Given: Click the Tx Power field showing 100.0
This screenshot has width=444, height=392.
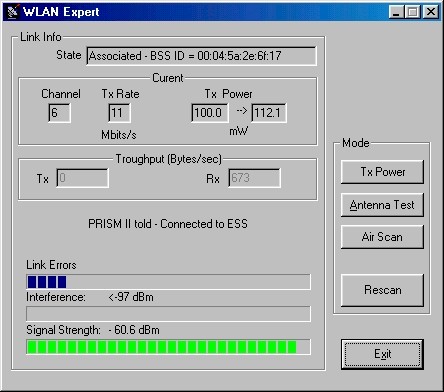Looking at the screenshot, I should [210, 113].
